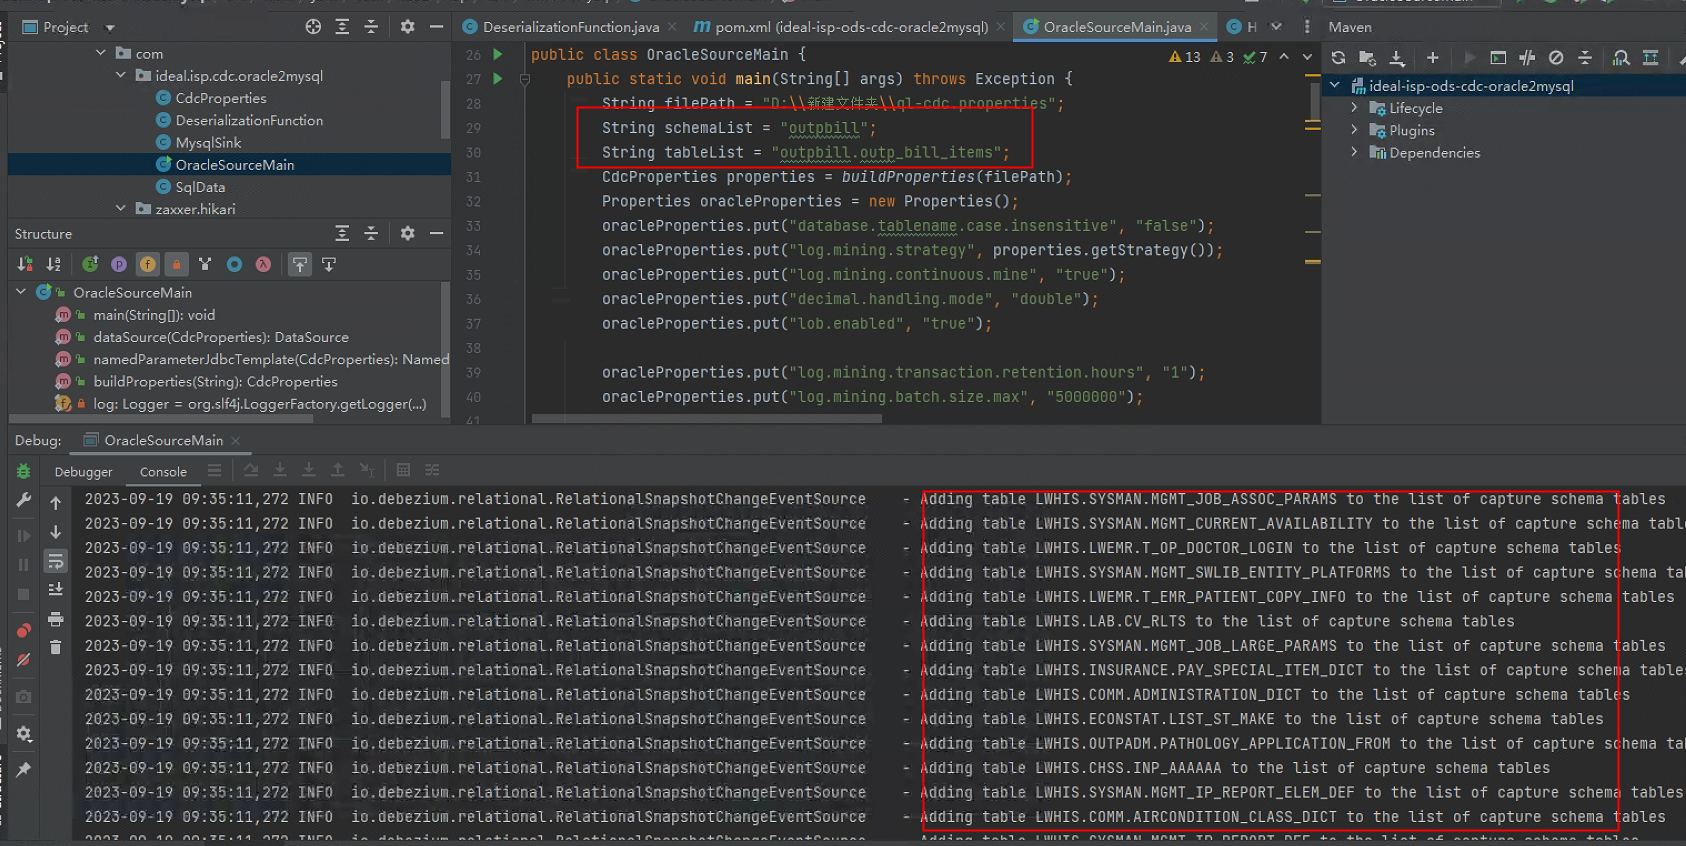
Task: Collapse ideal-isp-ods-cdc-oracle2mysql Maven node
Action: 1335,86
